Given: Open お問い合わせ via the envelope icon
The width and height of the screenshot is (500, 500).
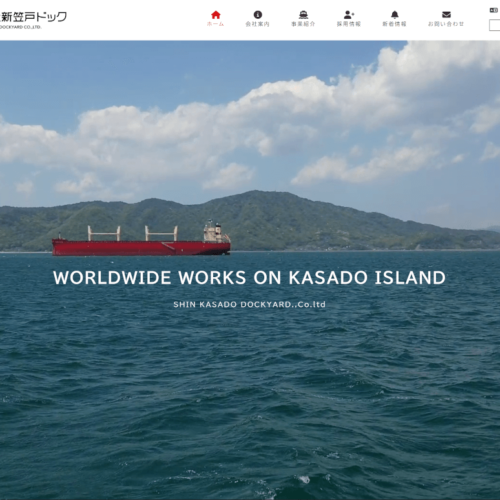Looking at the screenshot, I should 446,15.
